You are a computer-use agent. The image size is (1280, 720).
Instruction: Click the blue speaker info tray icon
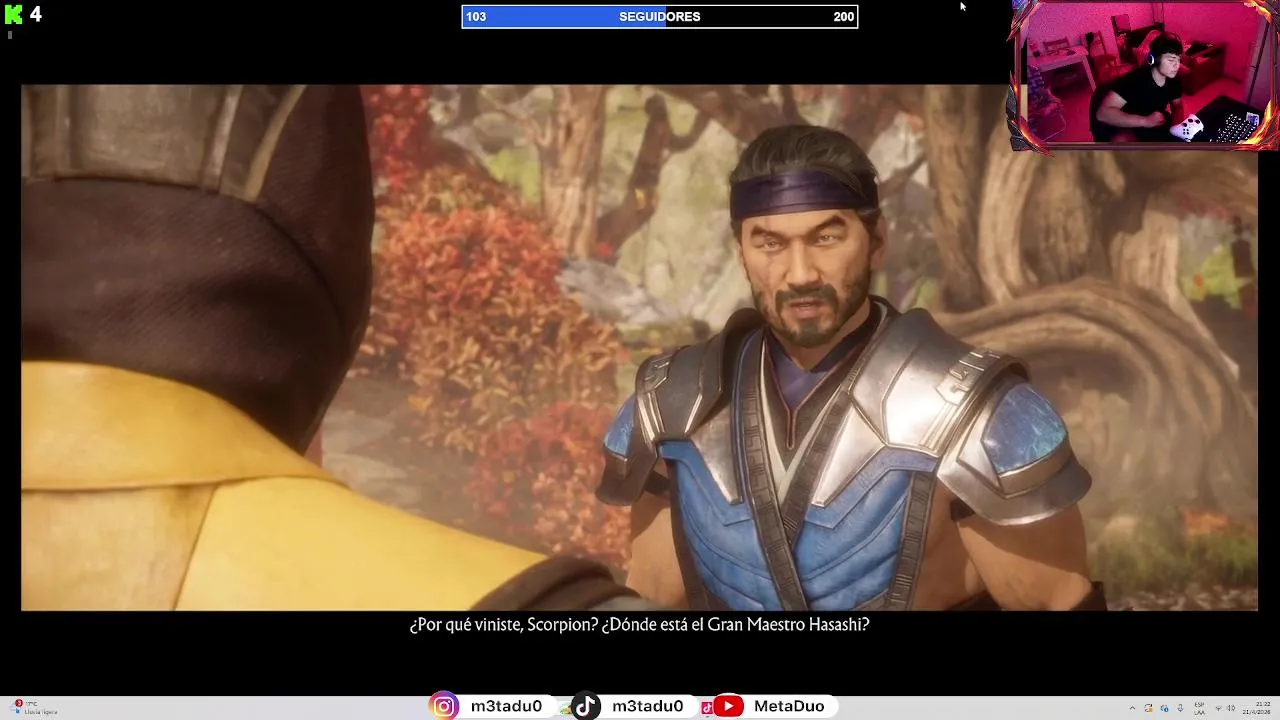[1165, 708]
